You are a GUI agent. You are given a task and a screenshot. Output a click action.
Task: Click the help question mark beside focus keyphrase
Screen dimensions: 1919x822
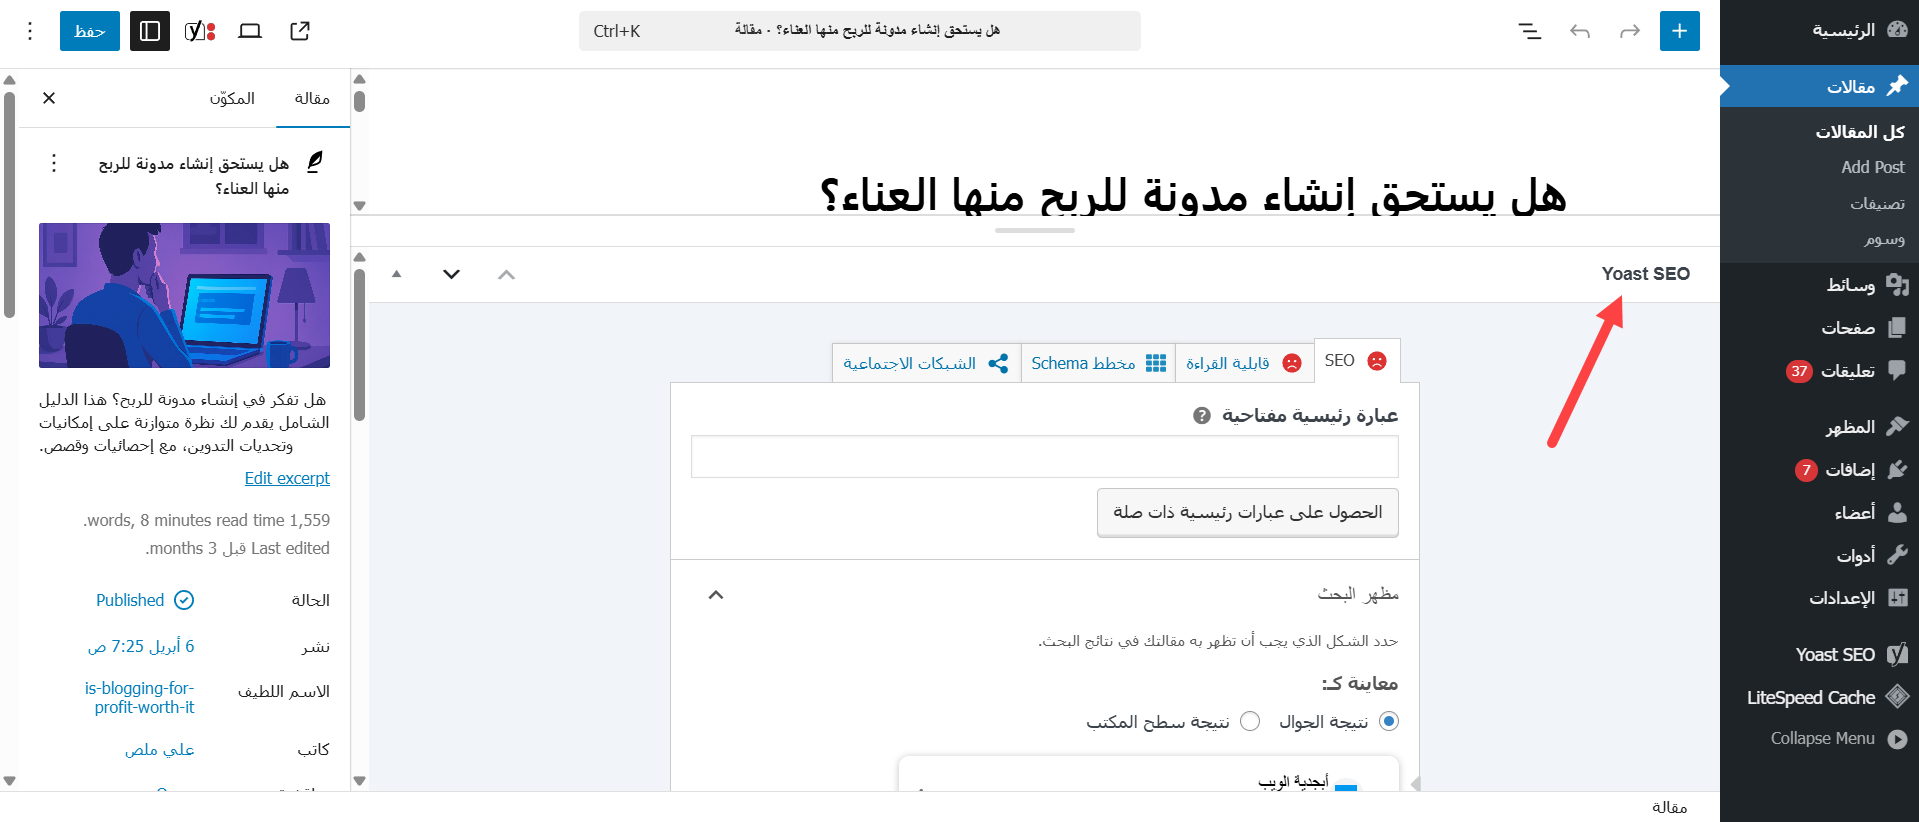(x=1202, y=416)
